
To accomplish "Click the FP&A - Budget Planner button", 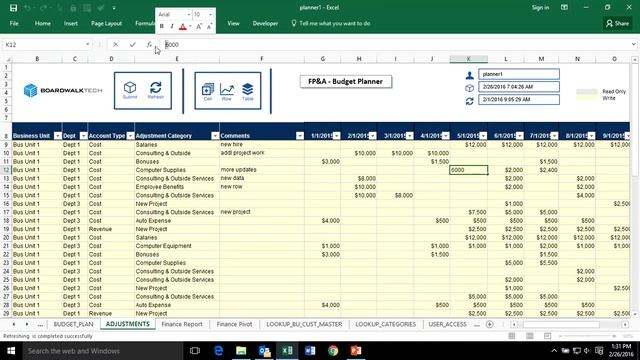I will coord(346,82).
